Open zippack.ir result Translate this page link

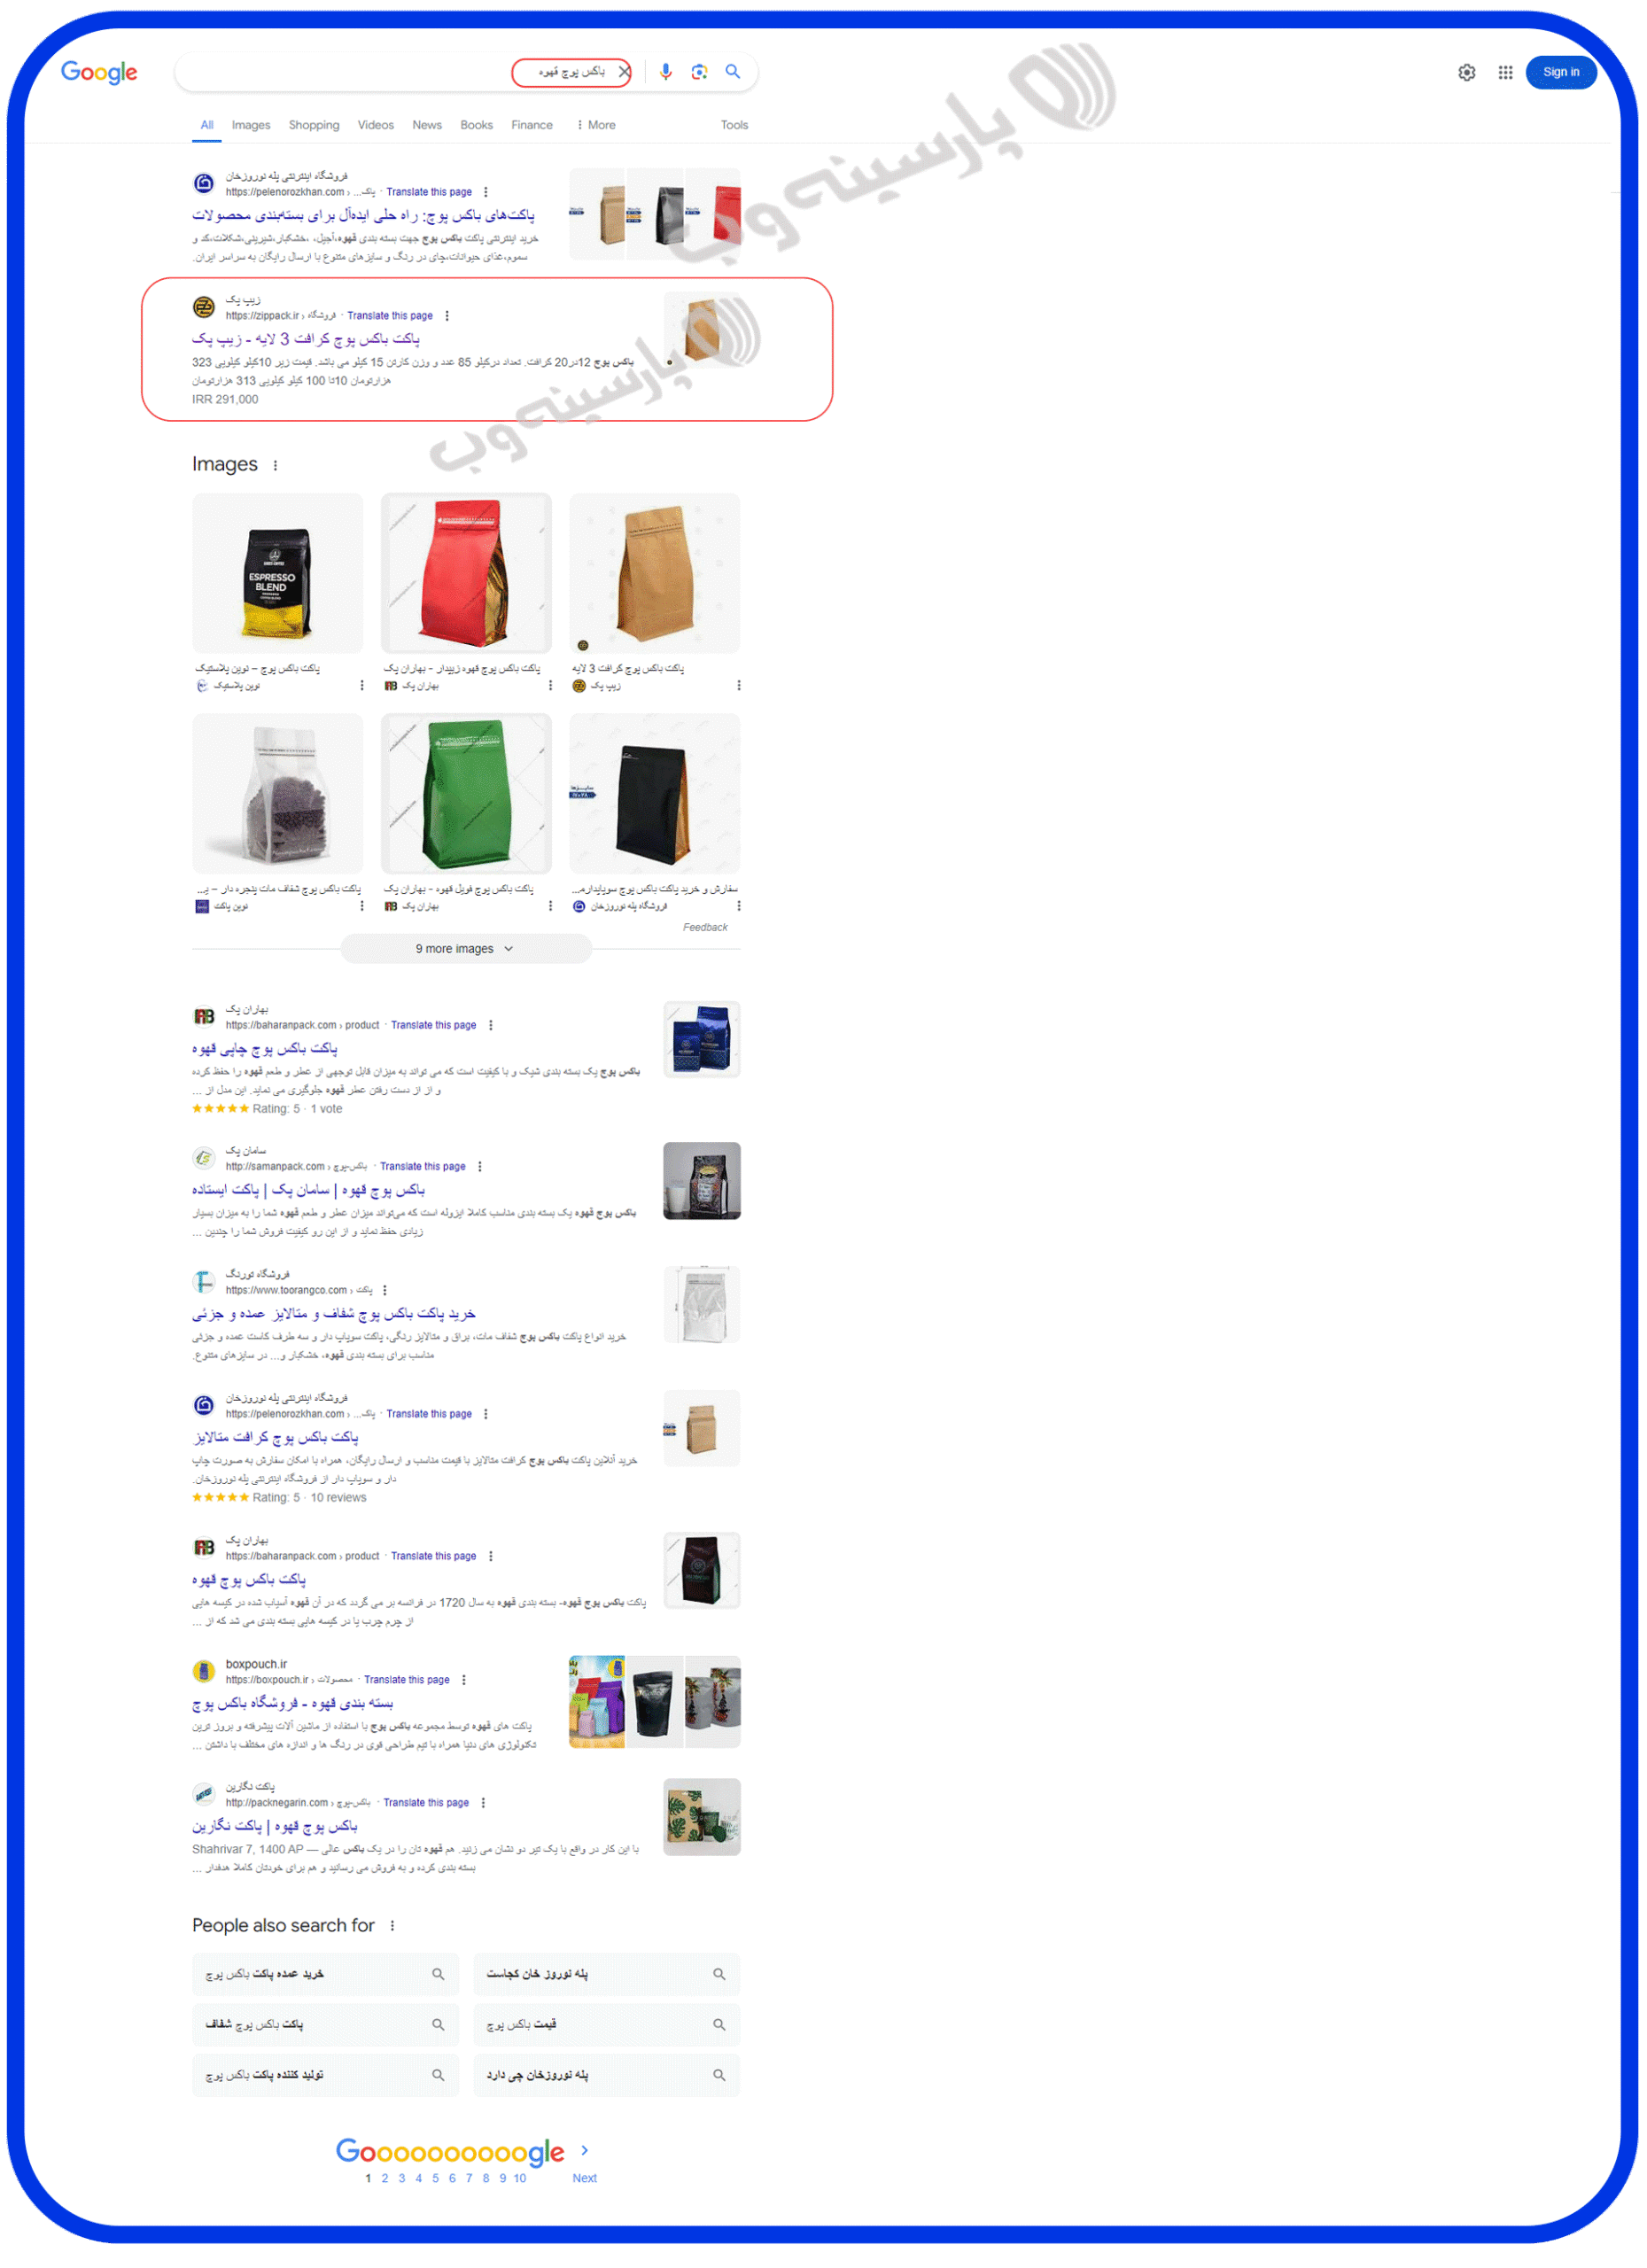pos(390,316)
